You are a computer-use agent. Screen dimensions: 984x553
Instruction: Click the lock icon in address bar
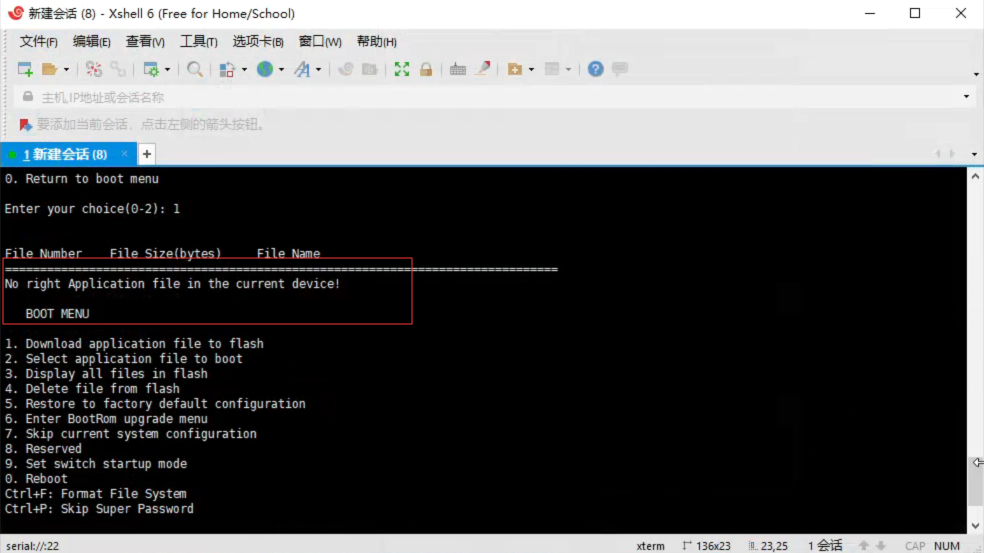28,97
